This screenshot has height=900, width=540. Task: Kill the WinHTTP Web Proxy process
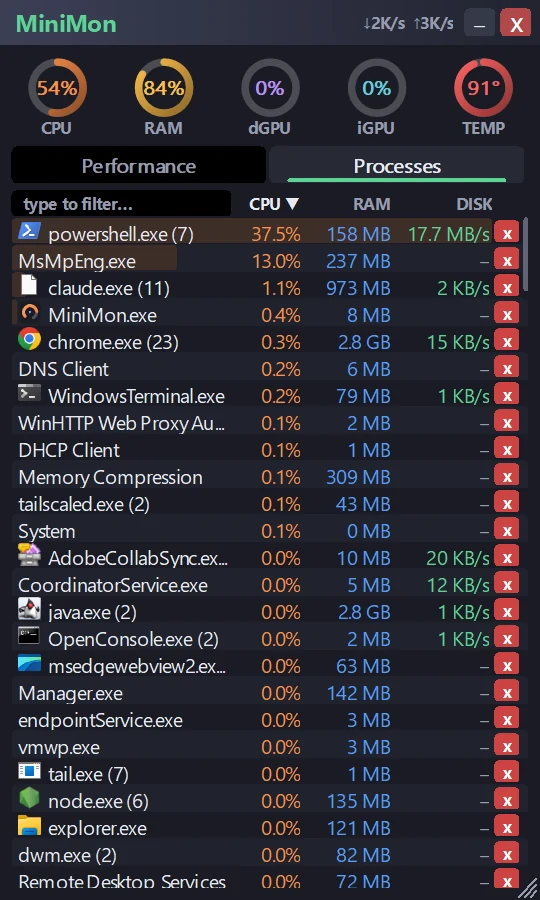[x=507, y=422]
